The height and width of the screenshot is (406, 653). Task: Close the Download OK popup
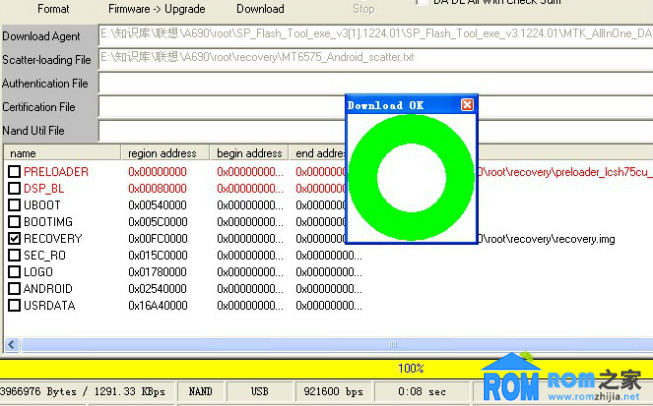pyautogui.click(x=467, y=105)
